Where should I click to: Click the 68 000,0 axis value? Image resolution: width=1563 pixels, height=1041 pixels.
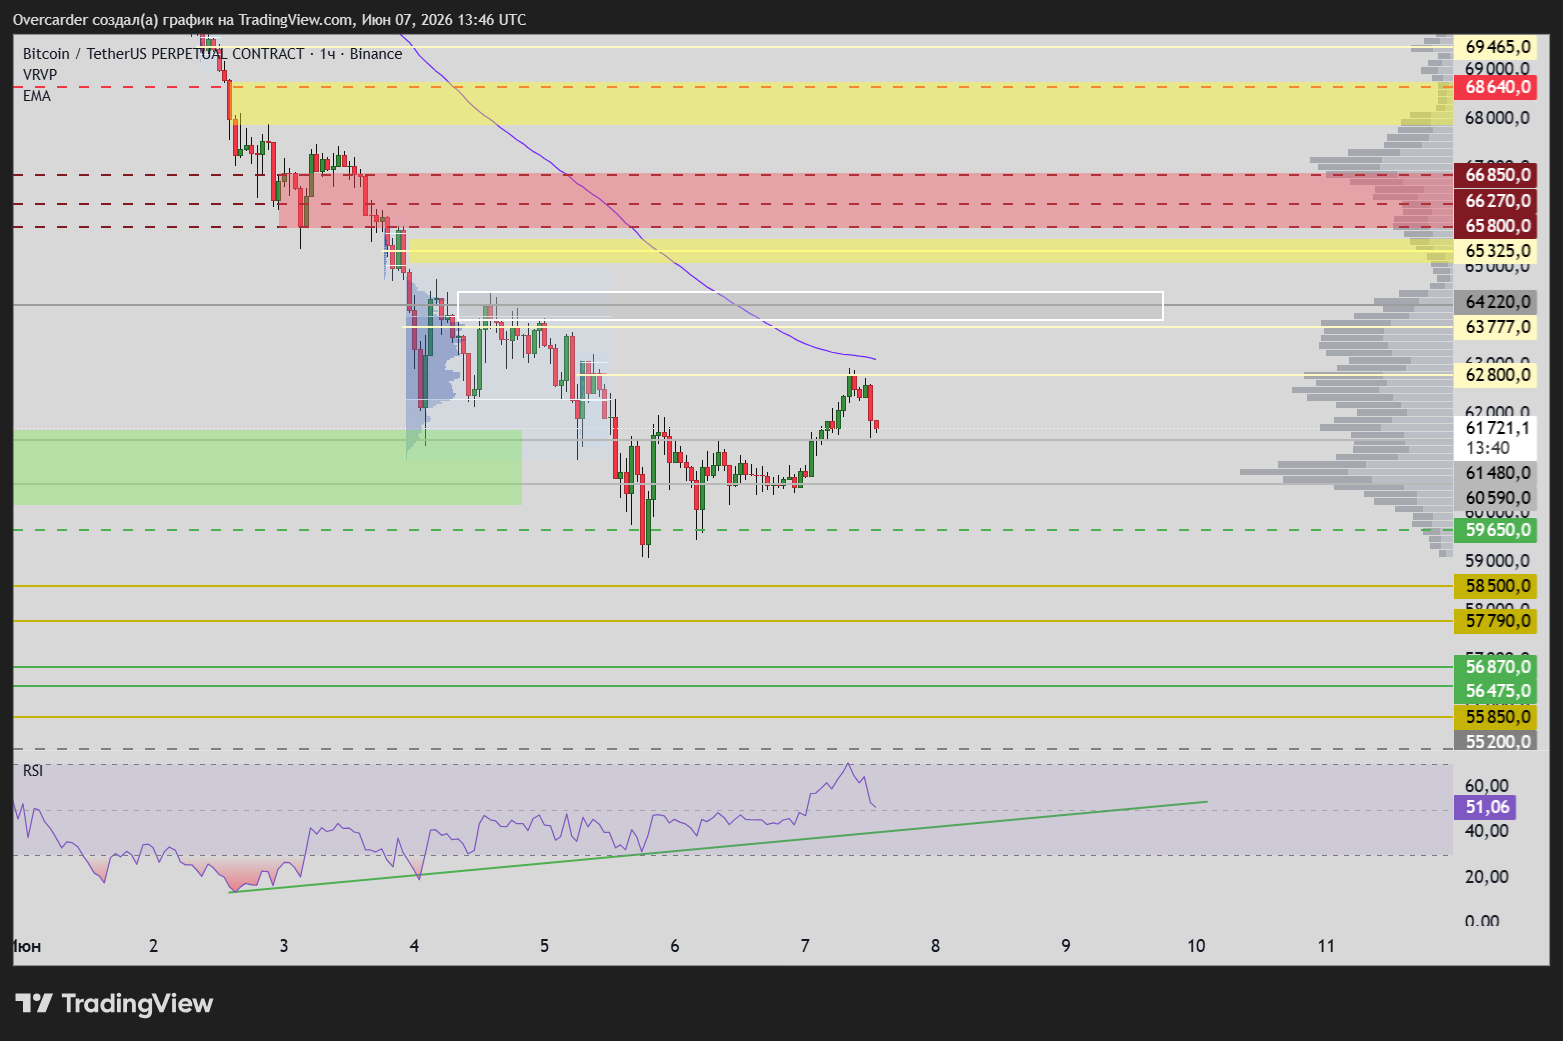click(1497, 118)
